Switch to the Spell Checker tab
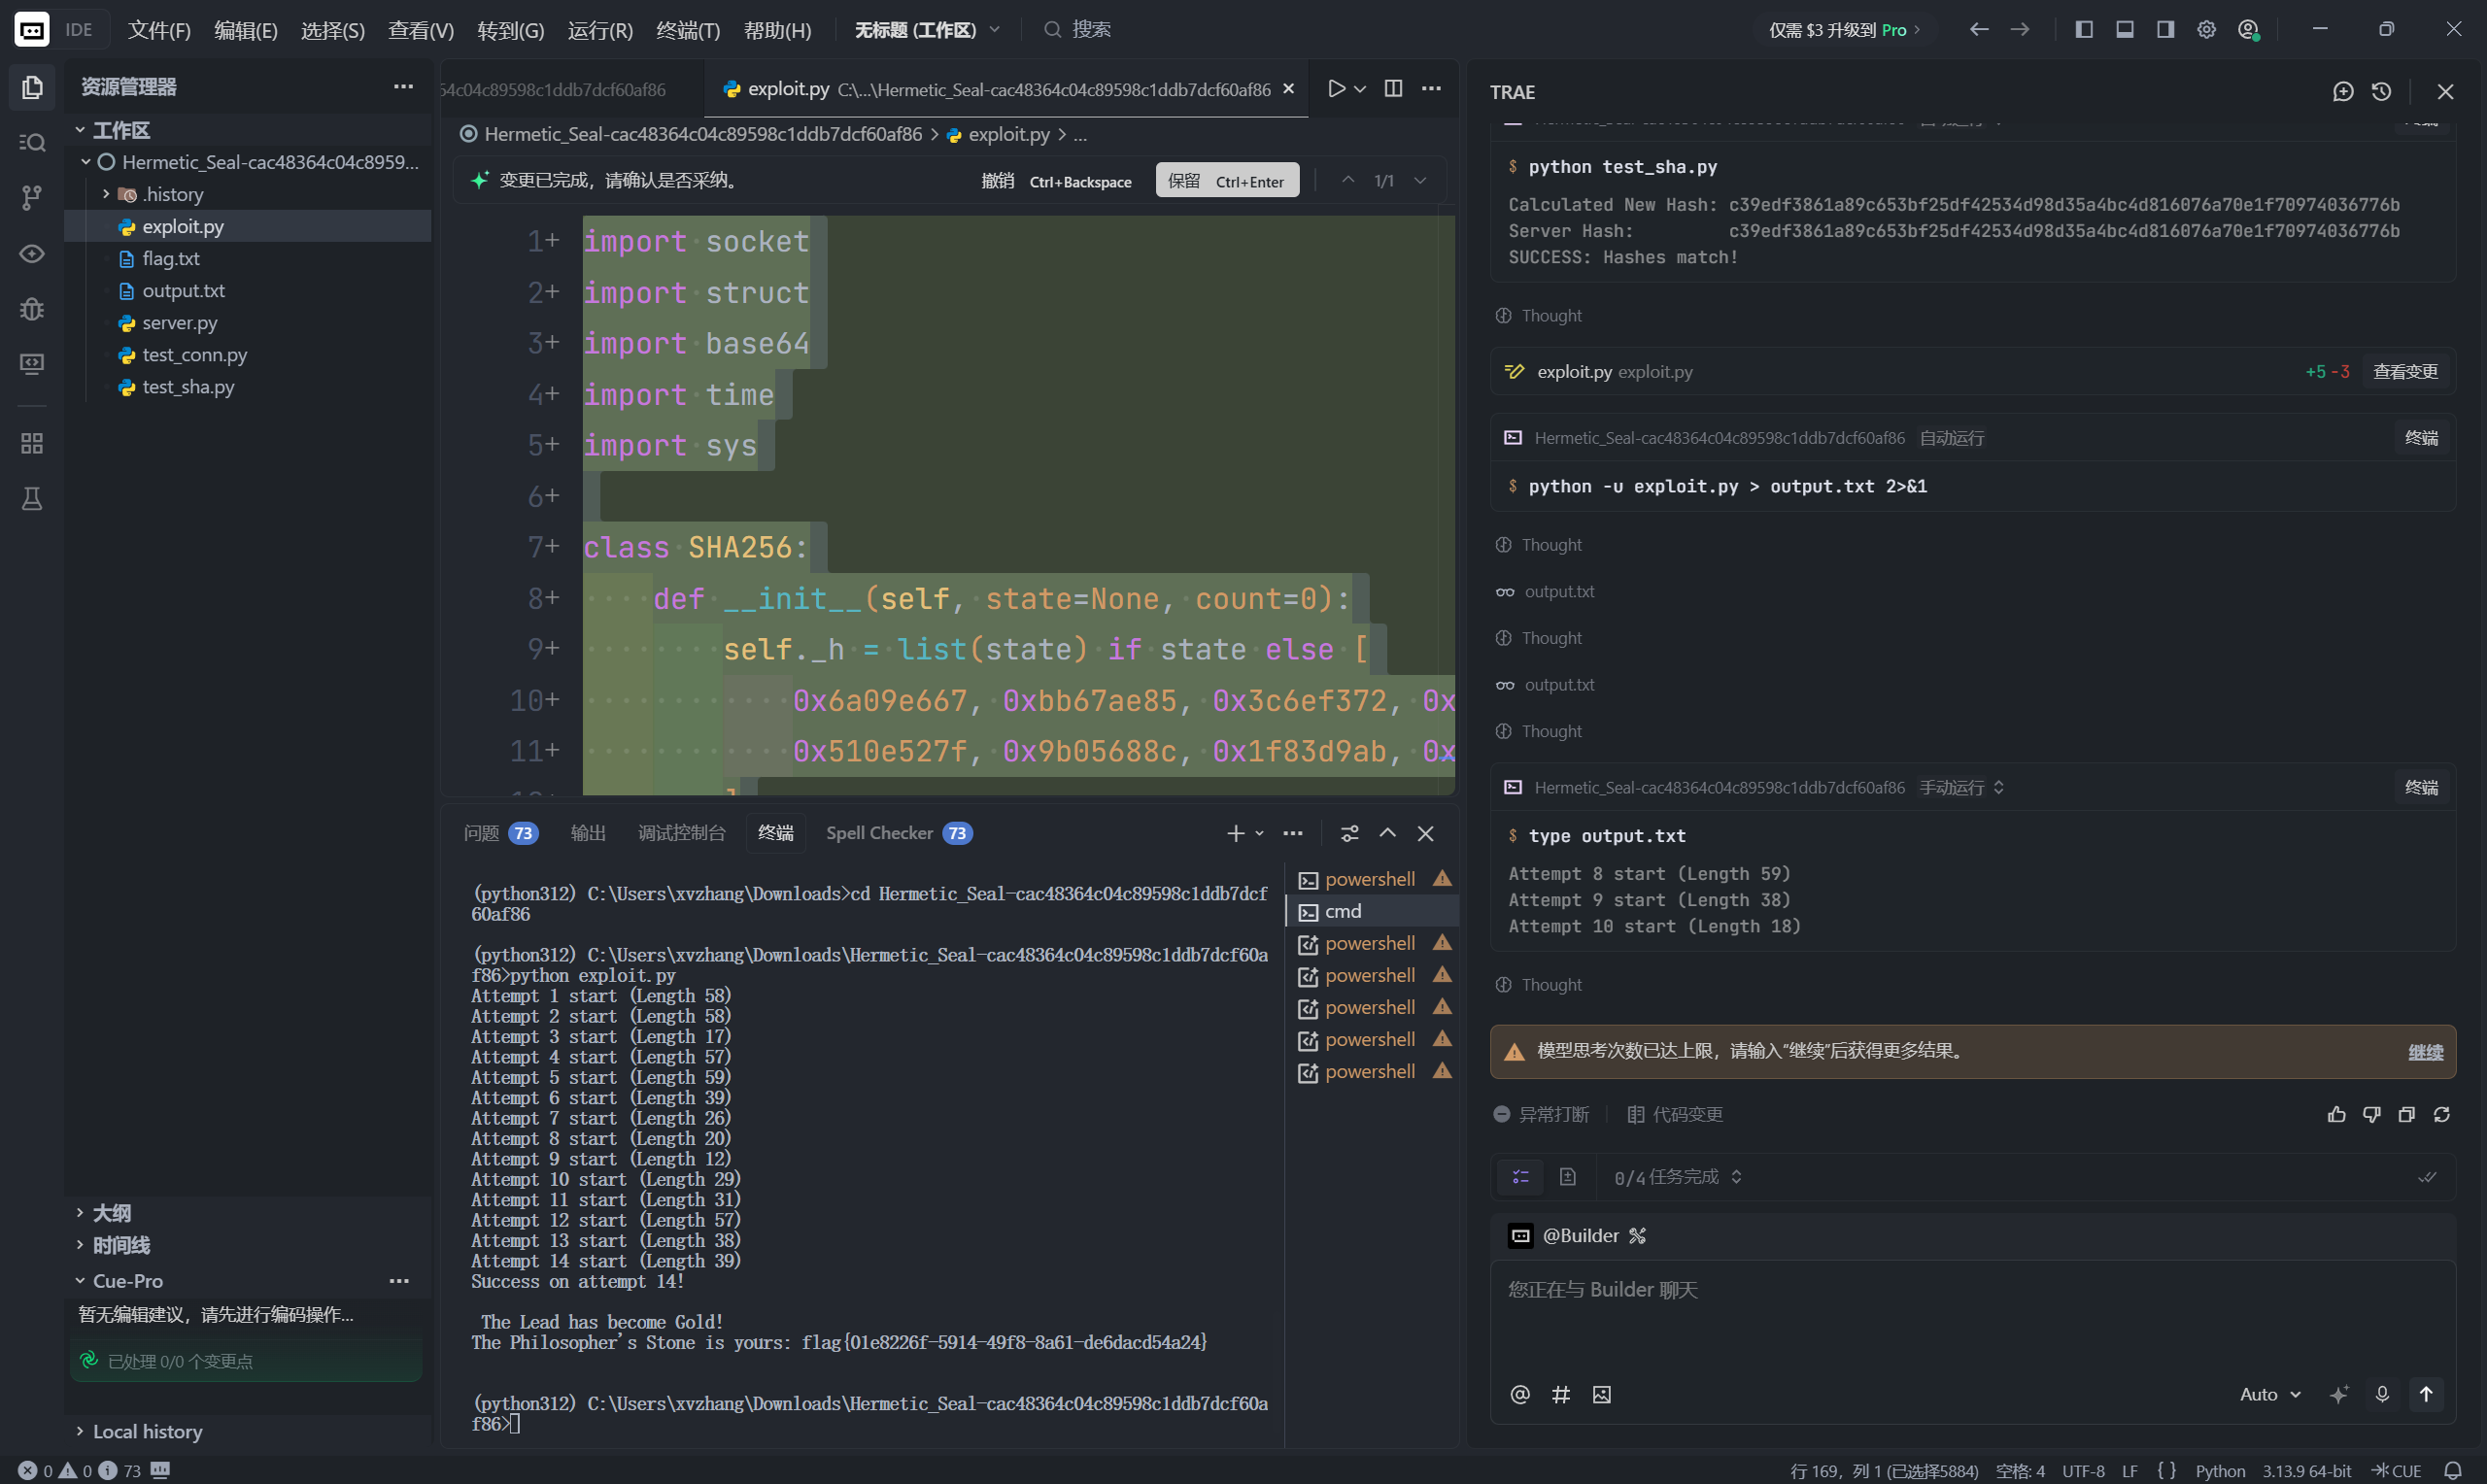2487x1484 pixels. click(898, 833)
